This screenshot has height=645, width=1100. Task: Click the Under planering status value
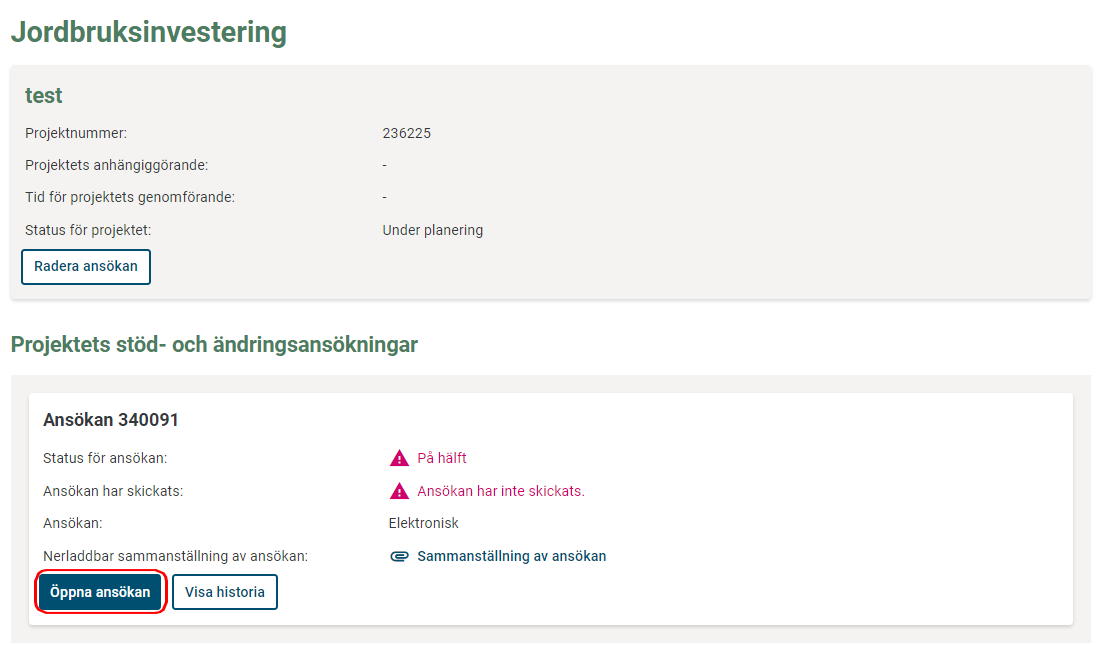tap(433, 230)
